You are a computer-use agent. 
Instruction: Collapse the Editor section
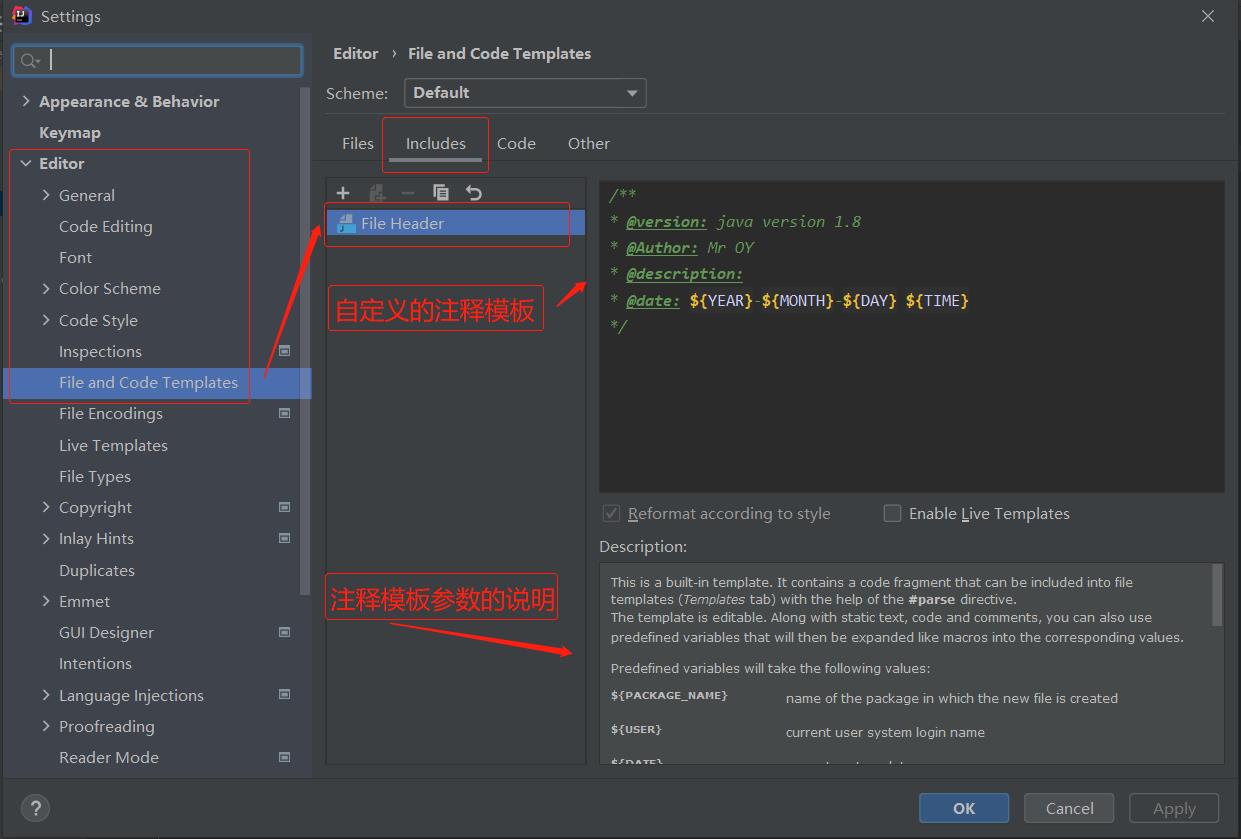point(26,163)
